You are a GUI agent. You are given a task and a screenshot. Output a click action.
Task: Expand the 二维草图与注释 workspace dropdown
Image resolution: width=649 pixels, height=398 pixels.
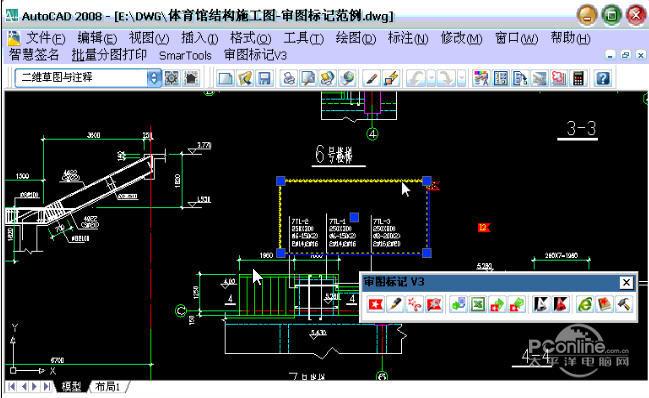[154, 78]
